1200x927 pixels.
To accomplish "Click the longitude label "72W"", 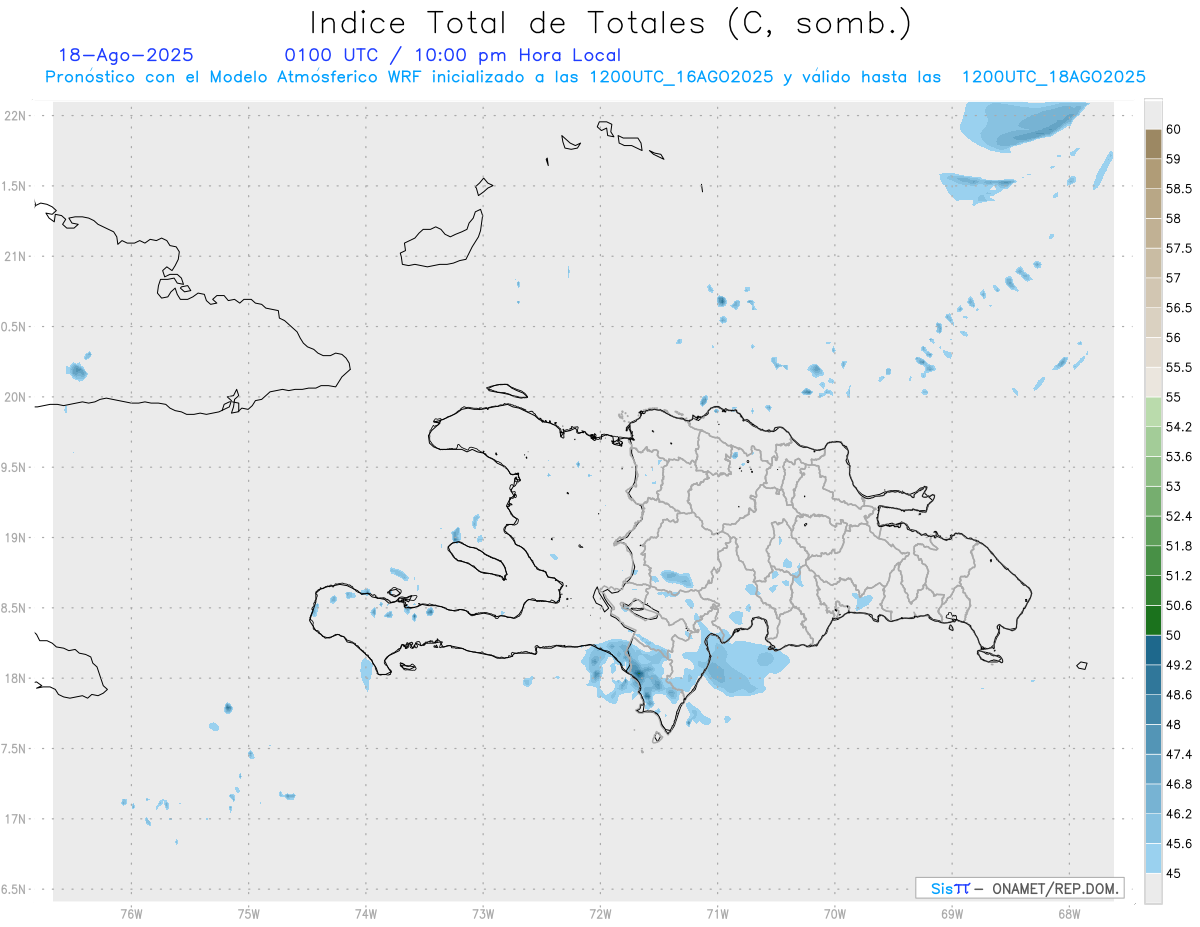I will coord(600,914).
